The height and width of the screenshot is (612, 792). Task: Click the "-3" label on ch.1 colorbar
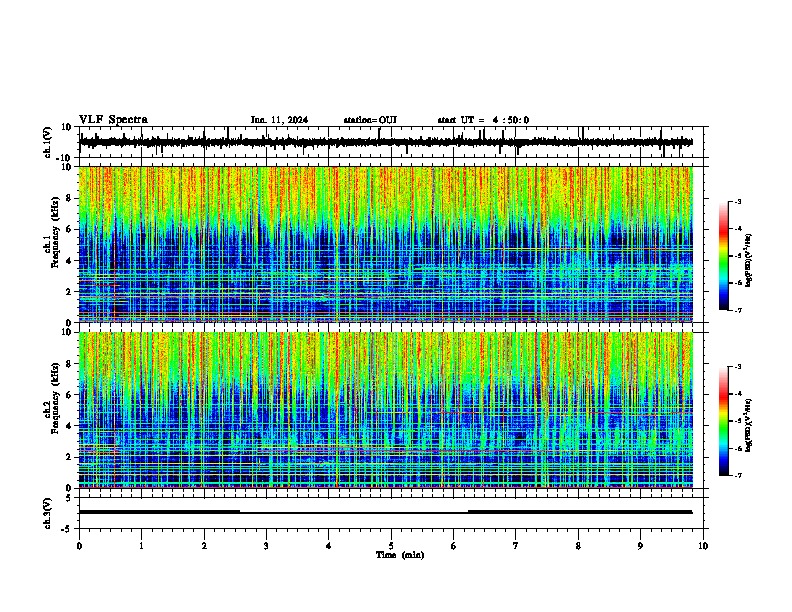click(x=737, y=202)
